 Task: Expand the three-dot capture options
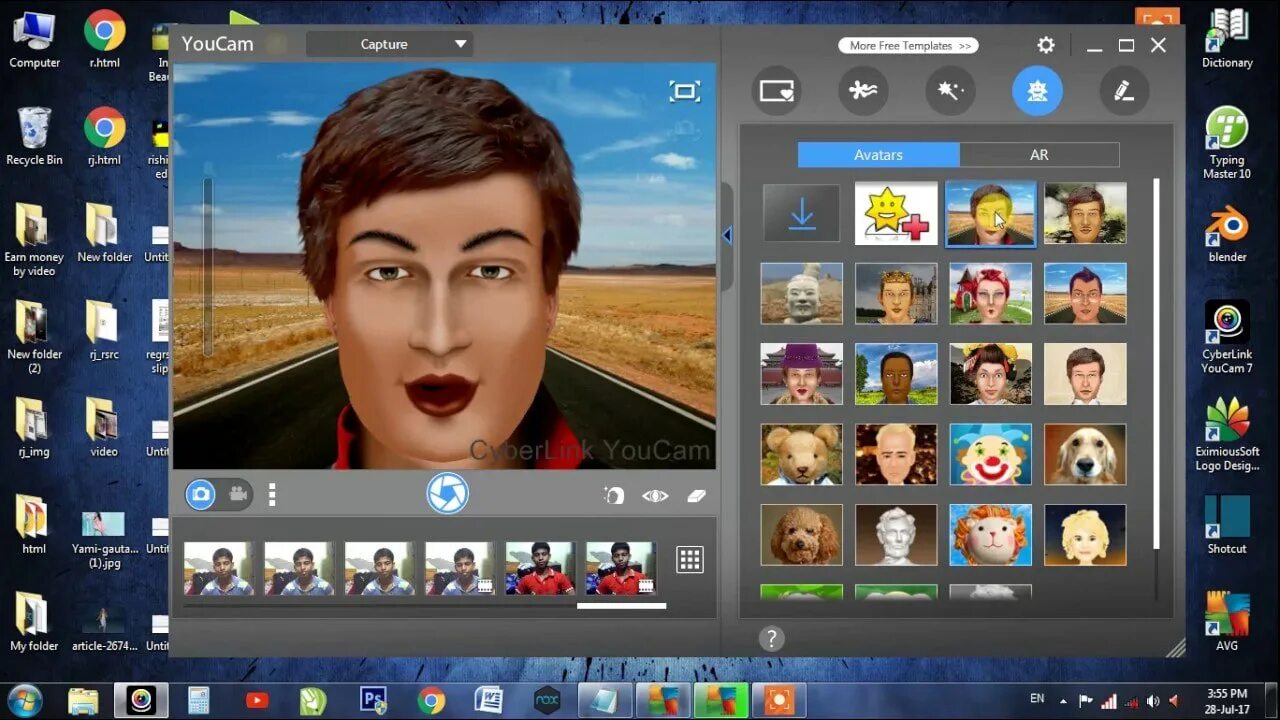[272, 493]
